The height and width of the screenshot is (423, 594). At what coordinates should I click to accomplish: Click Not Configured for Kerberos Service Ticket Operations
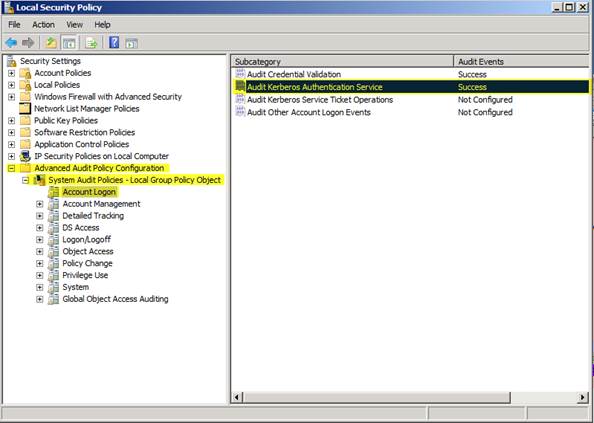(x=485, y=100)
